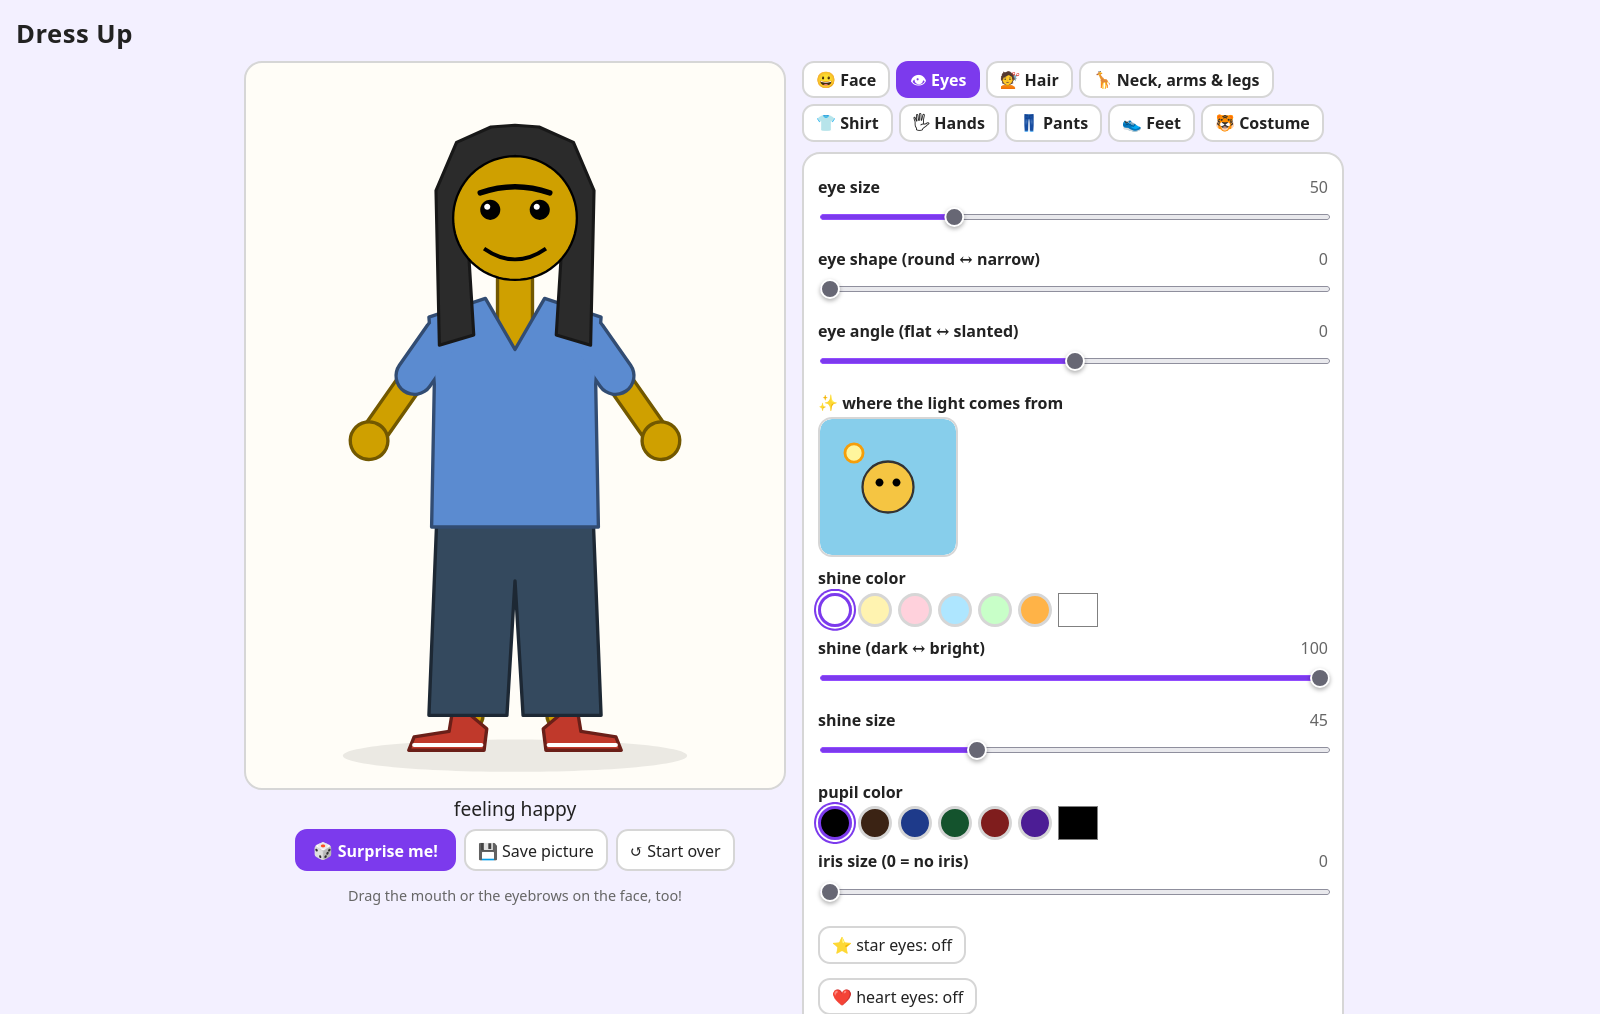Click the eye shape slider handle
The width and height of the screenshot is (1600, 1014).
(830, 289)
